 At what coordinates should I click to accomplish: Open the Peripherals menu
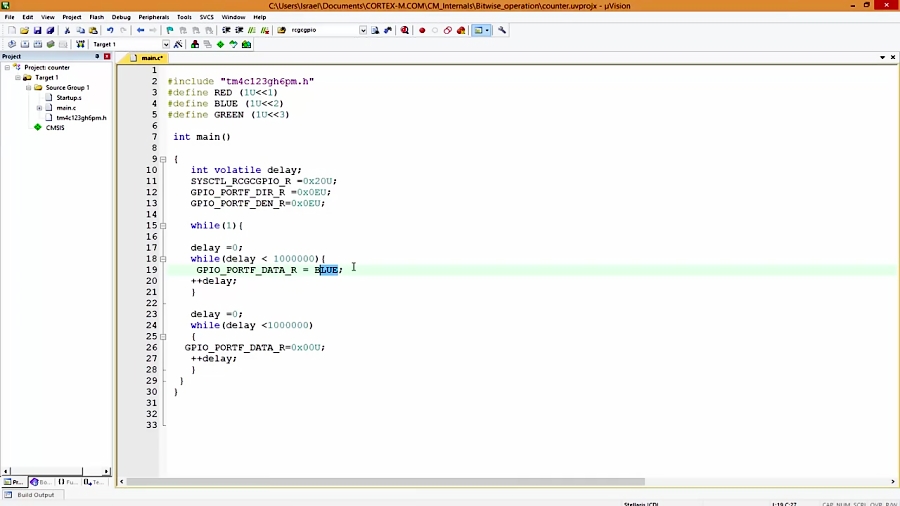[x=154, y=17]
